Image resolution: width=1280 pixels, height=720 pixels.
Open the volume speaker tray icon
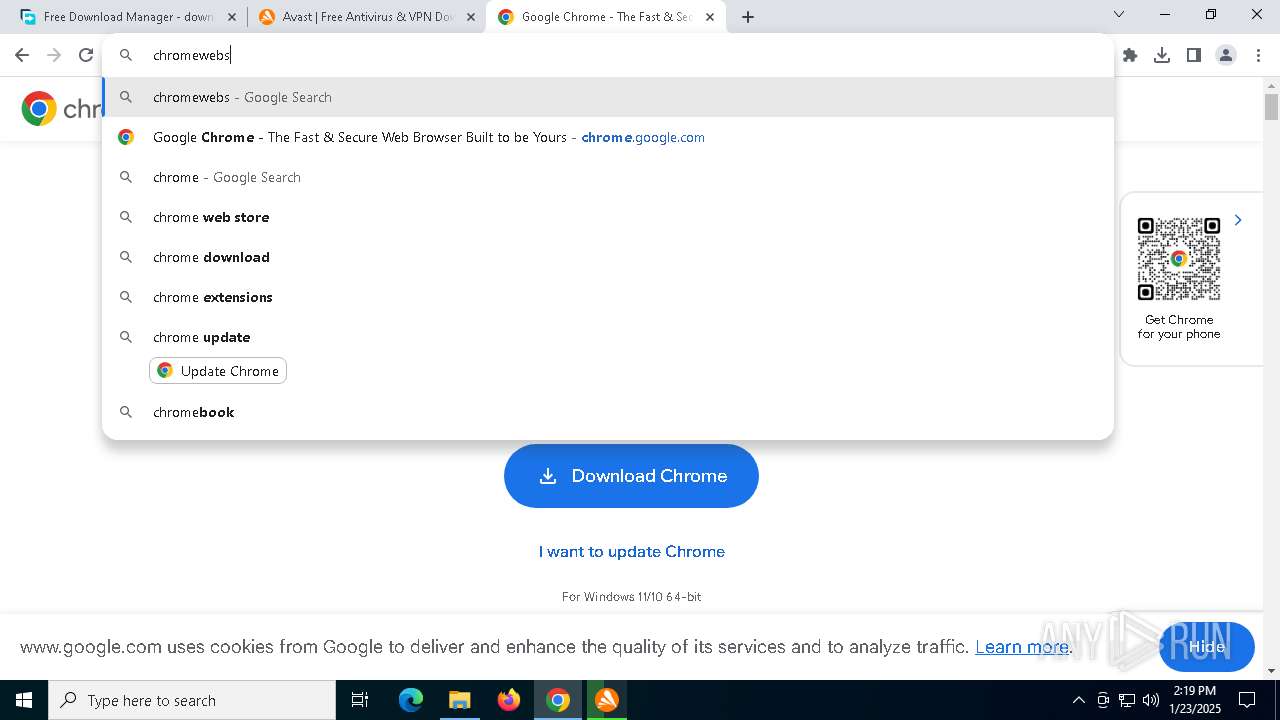pos(1151,700)
